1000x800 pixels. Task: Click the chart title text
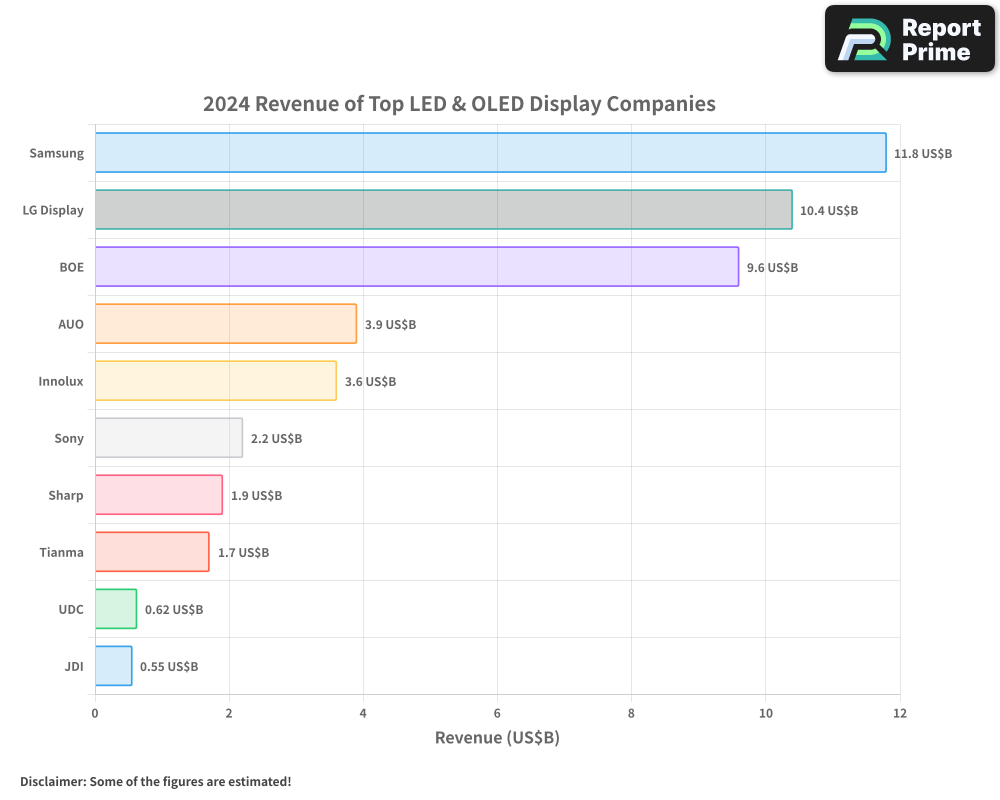pos(459,103)
